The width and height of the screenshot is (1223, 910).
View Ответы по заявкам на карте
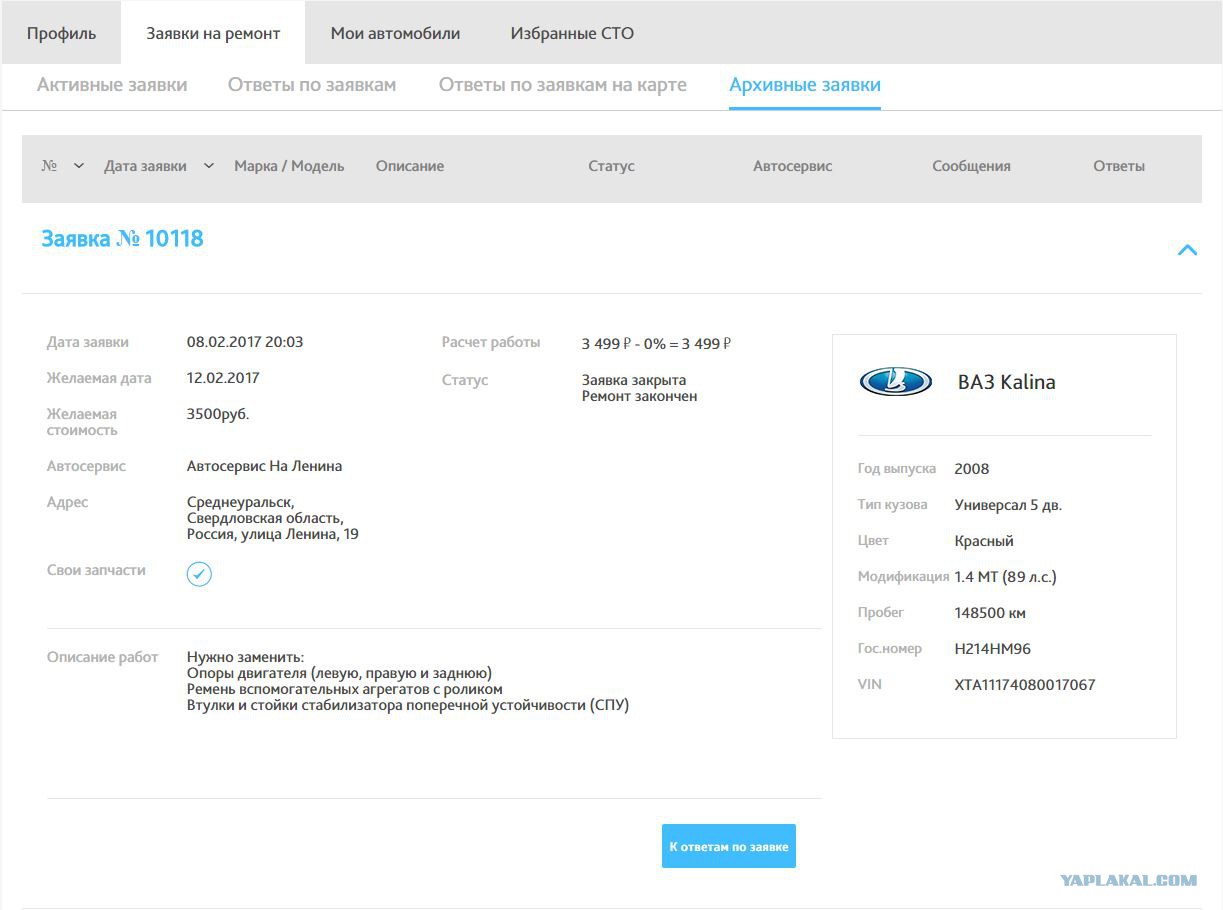563,85
